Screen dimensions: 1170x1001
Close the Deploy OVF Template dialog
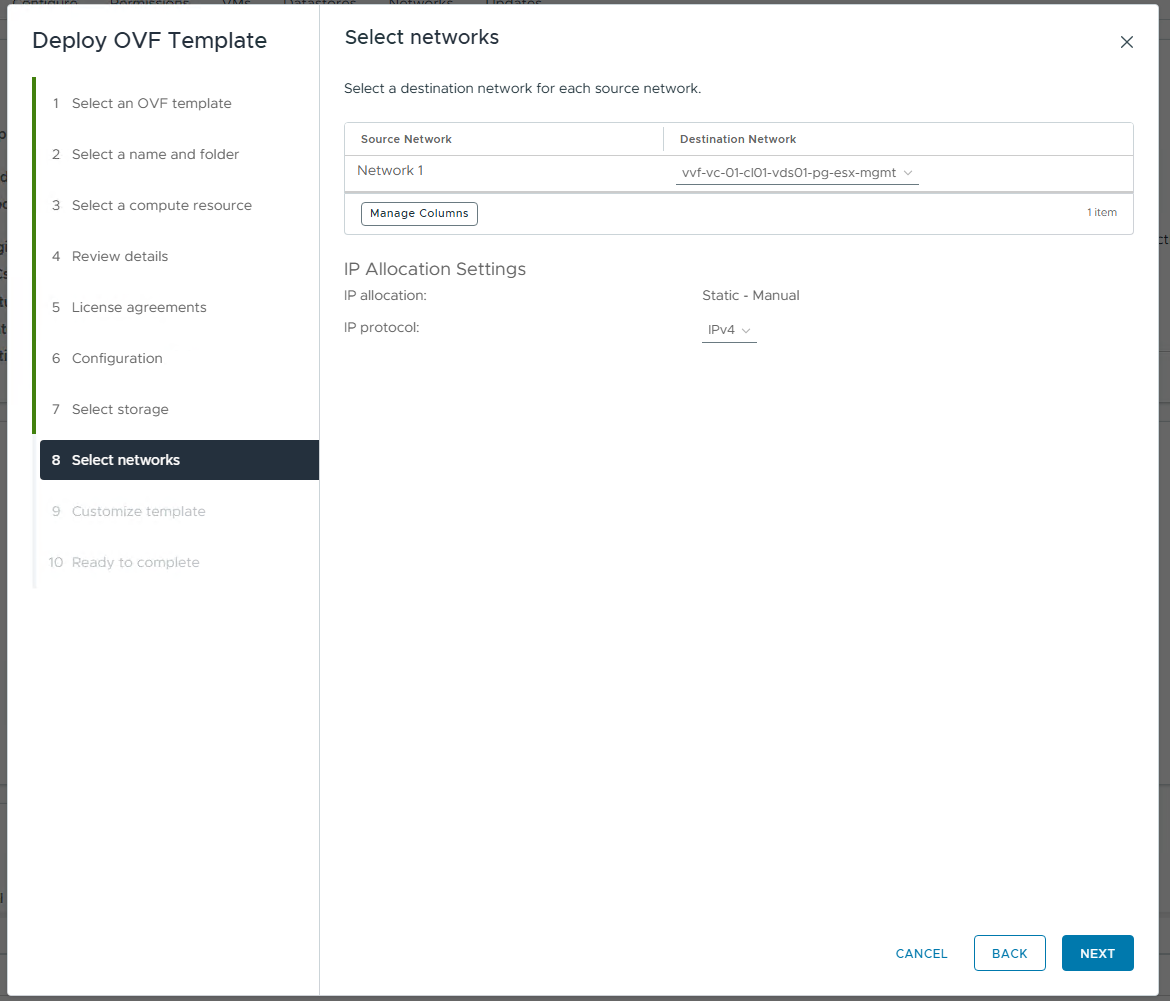pos(1126,42)
